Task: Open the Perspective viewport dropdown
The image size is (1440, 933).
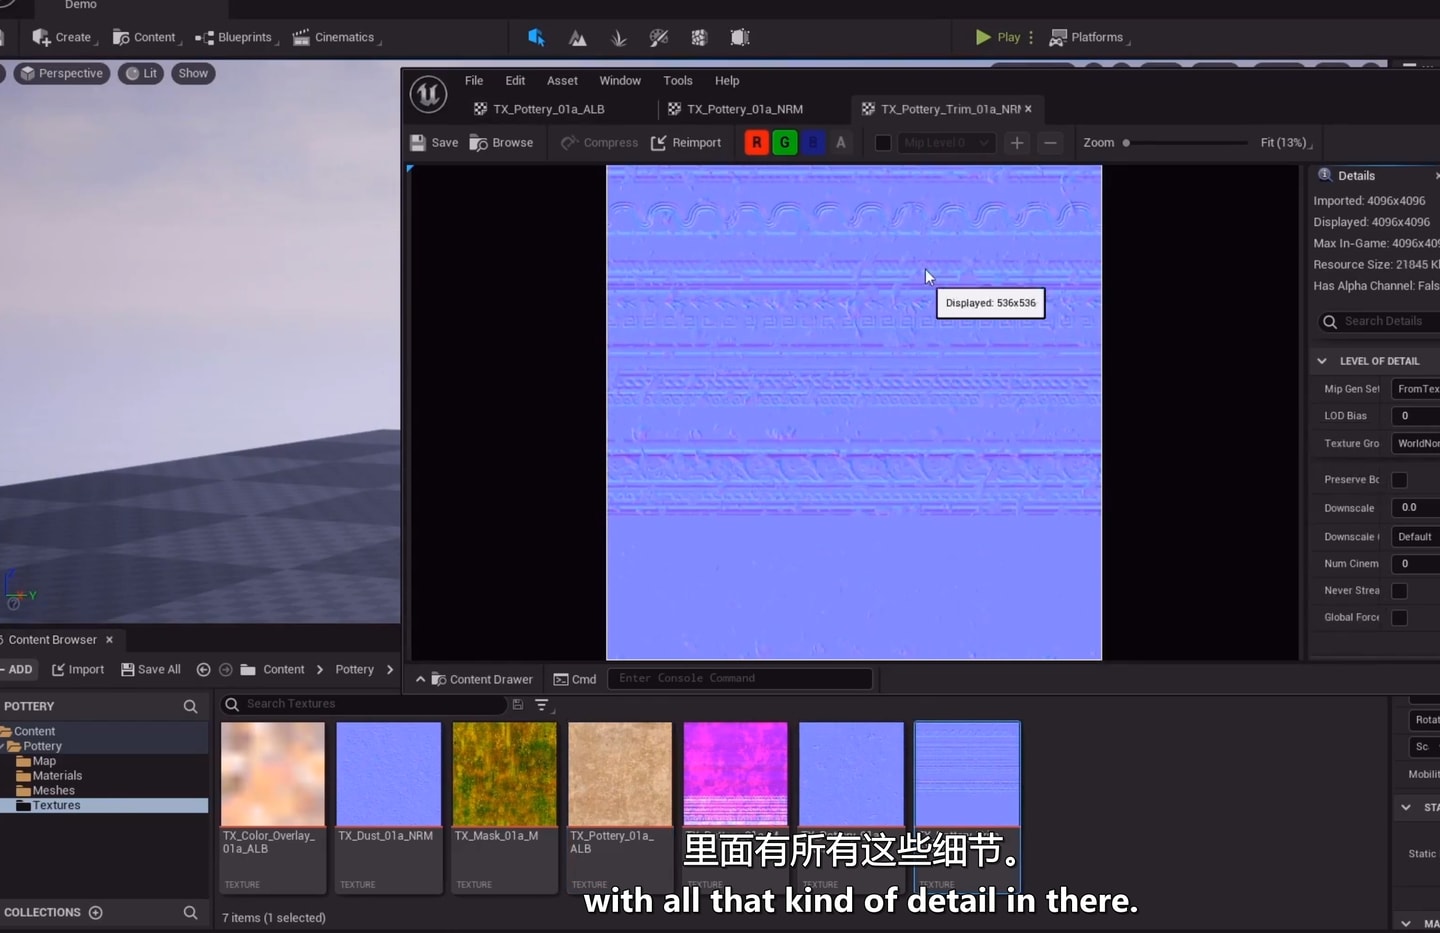Action: [63, 73]
